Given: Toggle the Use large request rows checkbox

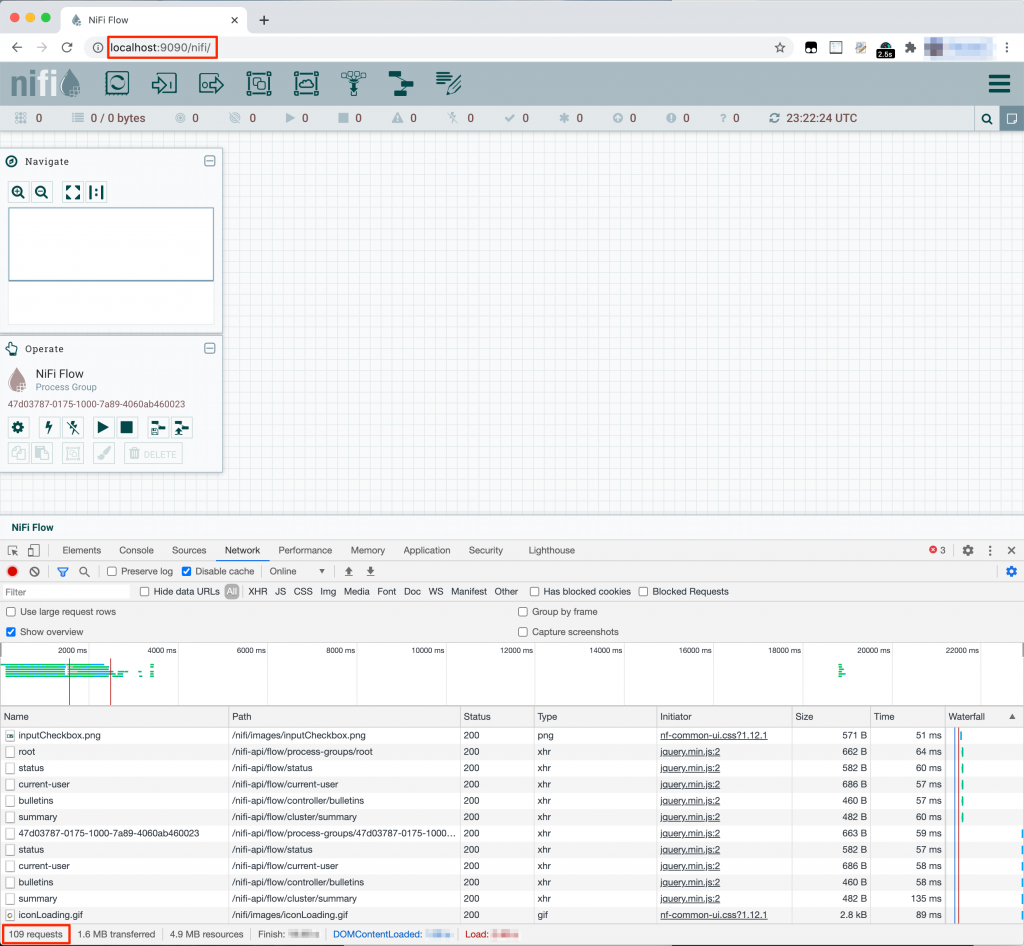Looking at the screenshot, I should coord(10,612).
